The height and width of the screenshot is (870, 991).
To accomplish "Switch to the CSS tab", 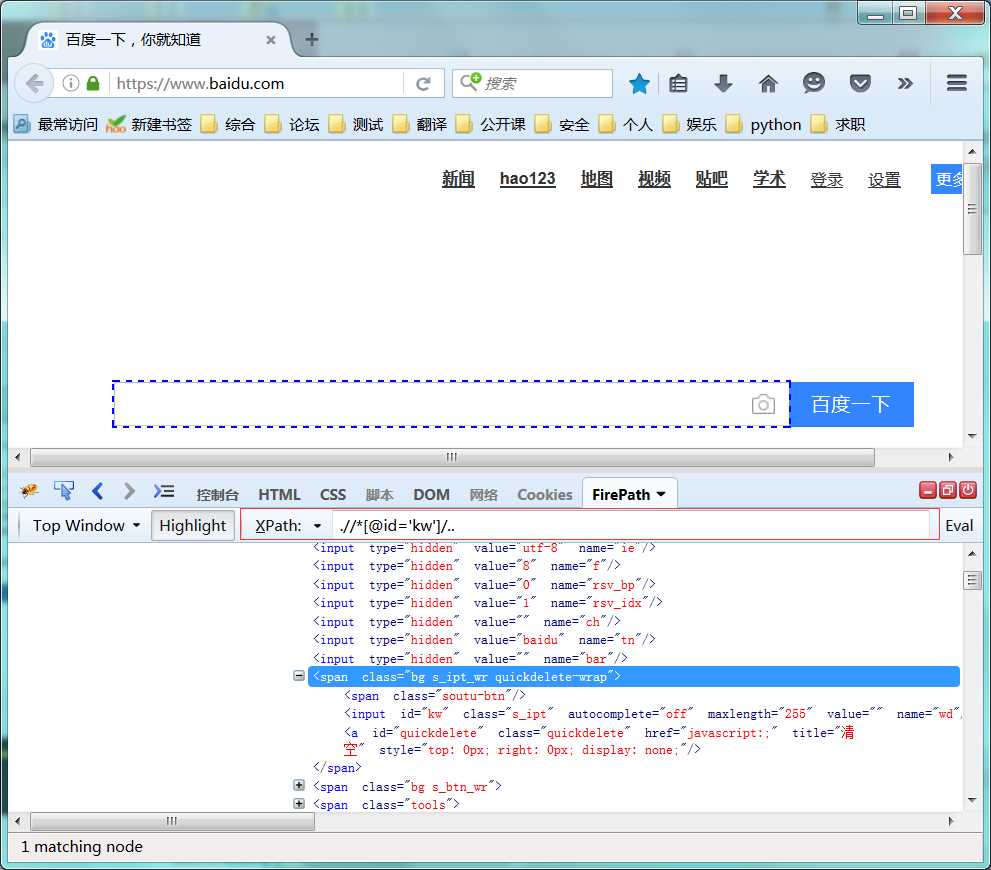I will 332,495.
